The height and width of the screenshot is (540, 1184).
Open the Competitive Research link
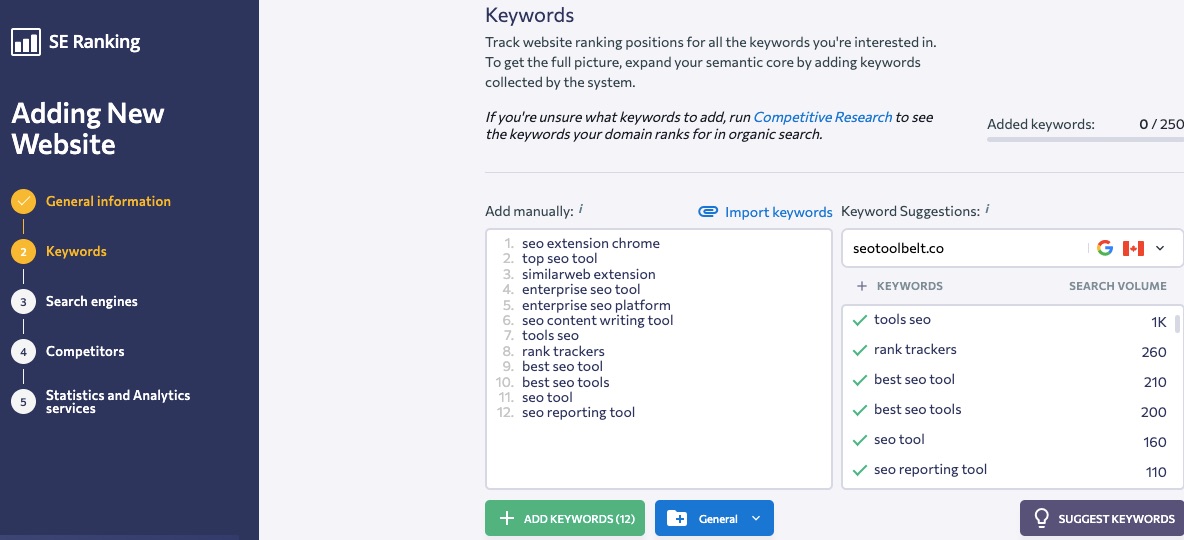[x=822, y=117]
